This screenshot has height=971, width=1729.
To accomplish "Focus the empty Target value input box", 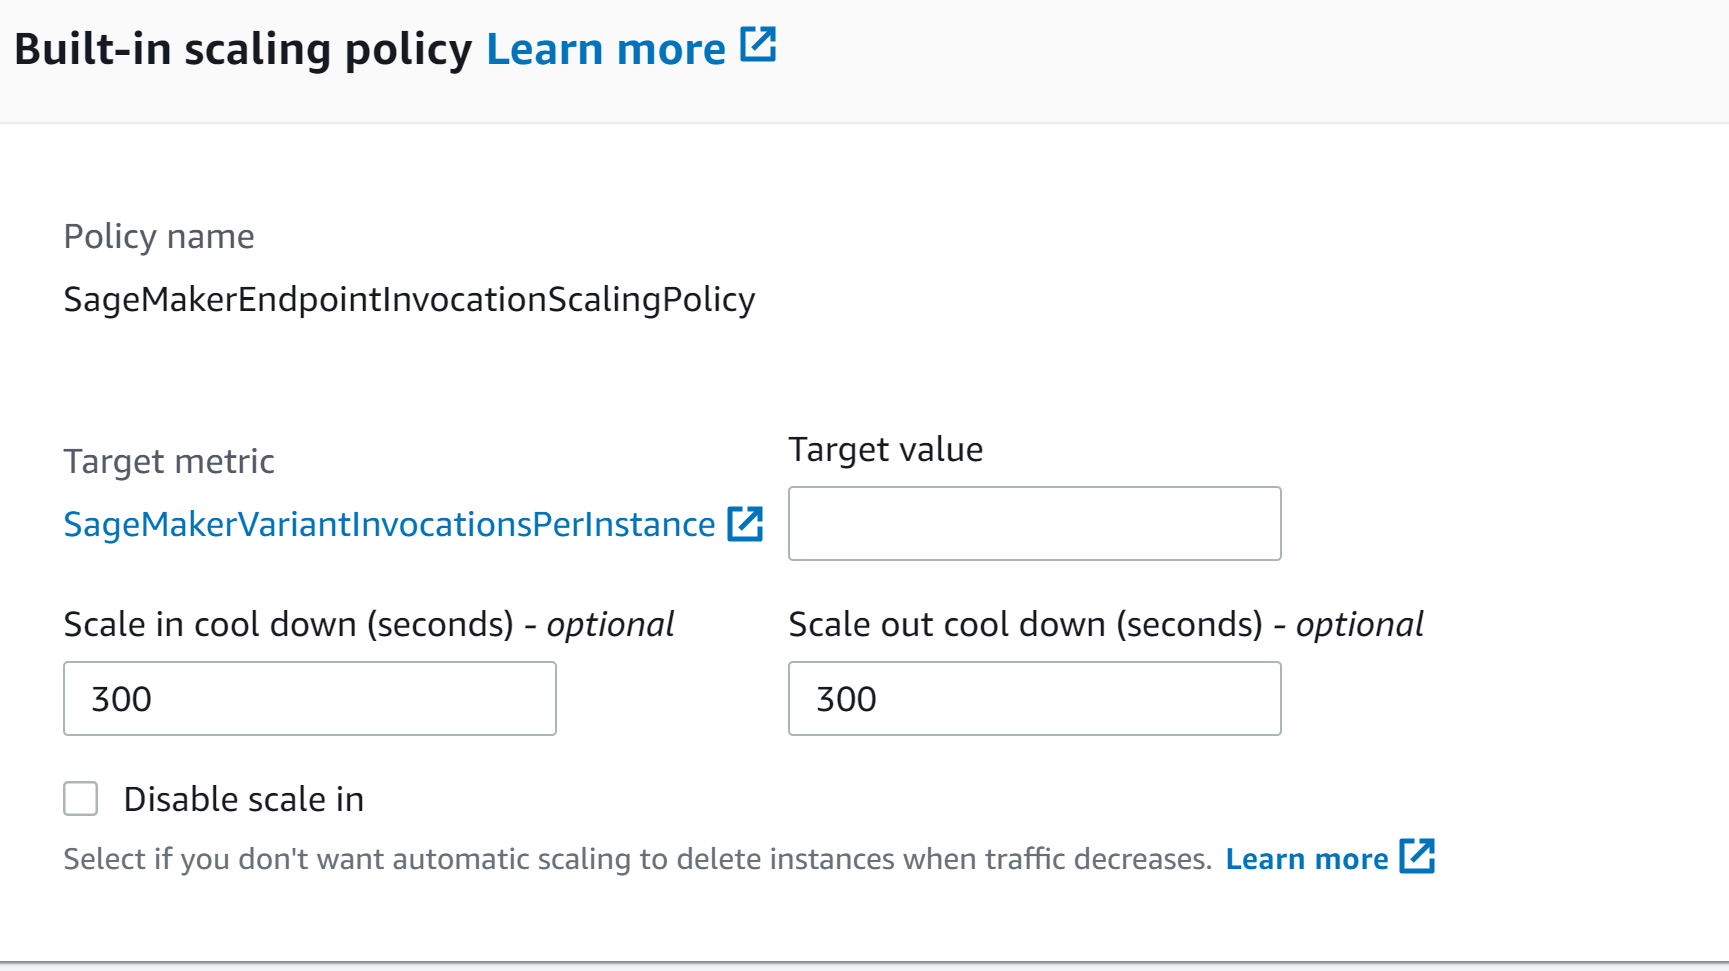I will (x=1033, y=523).
